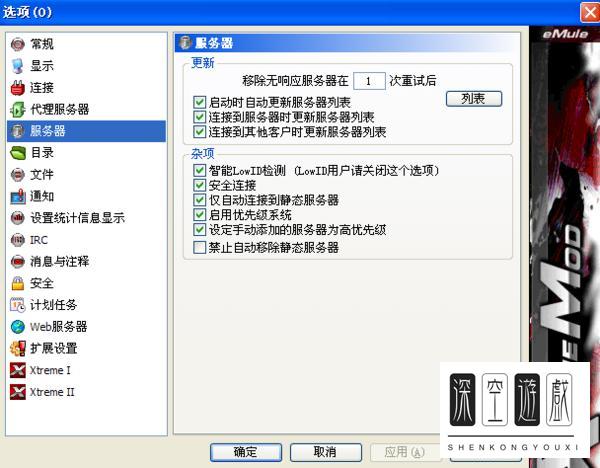Click the Xtreme II red X icon
This screenshot has height=468, width=600.
[x=18, y=392]
